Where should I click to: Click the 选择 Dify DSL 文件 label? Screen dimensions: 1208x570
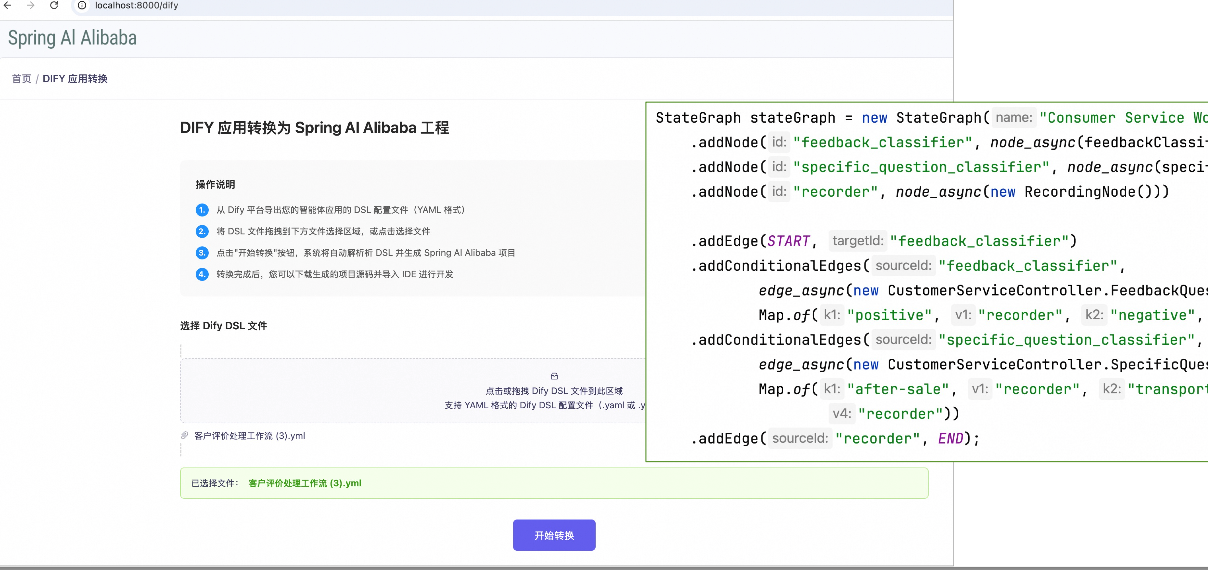[223, 326]
